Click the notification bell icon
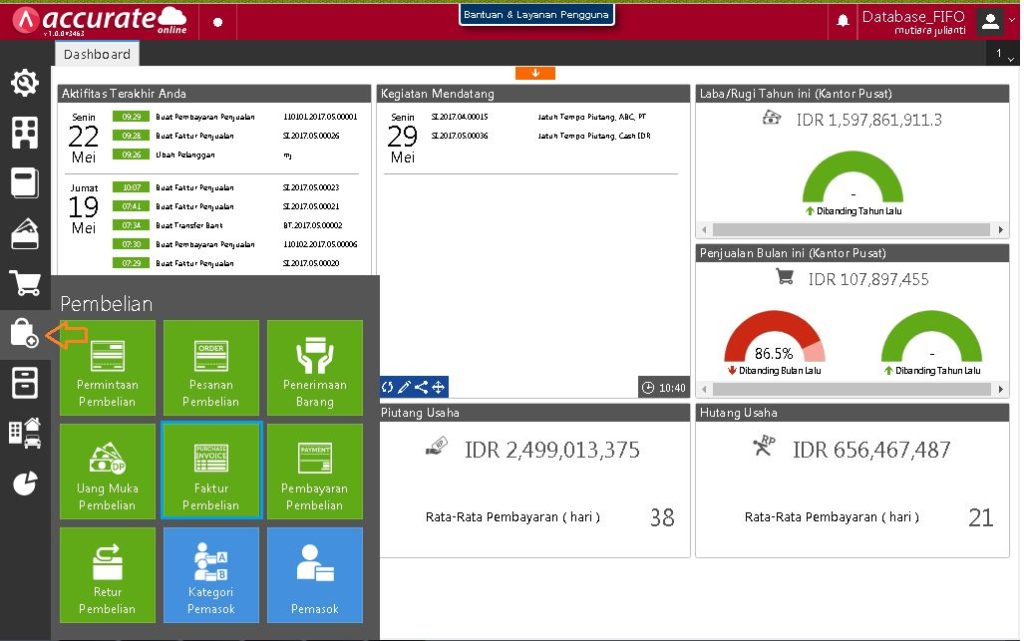The height and width of the screenshot is (641, 1024). coord(843,20)
